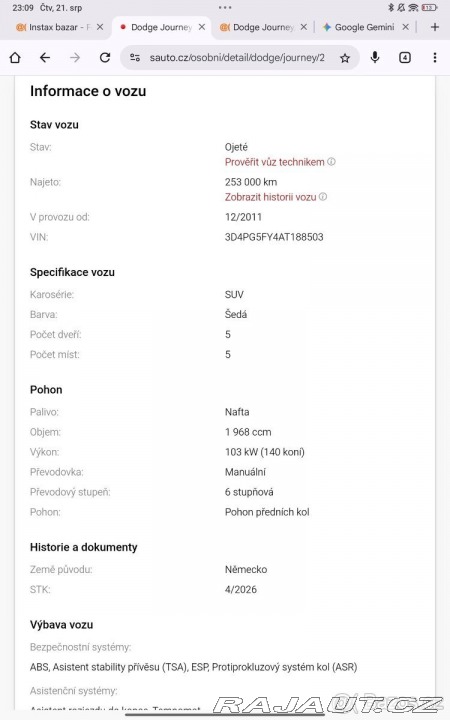Click the info icon beside Zobrazit historii vozu
450x720 pixels.
tap(323, 197)
